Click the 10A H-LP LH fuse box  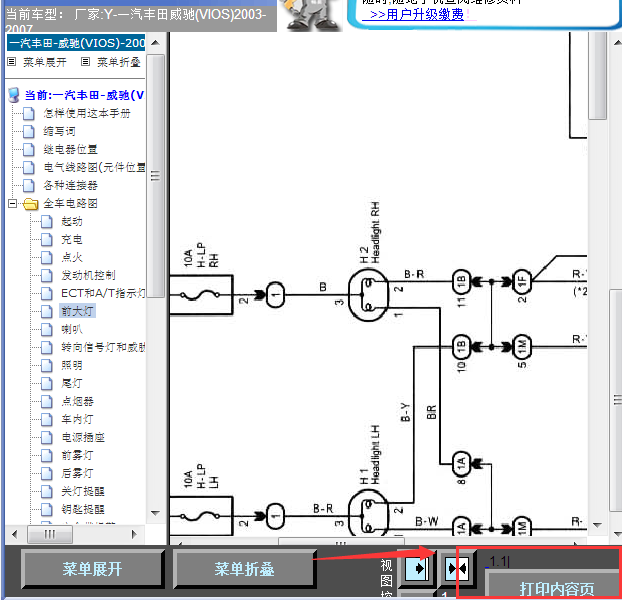click(x=201, y=516)
